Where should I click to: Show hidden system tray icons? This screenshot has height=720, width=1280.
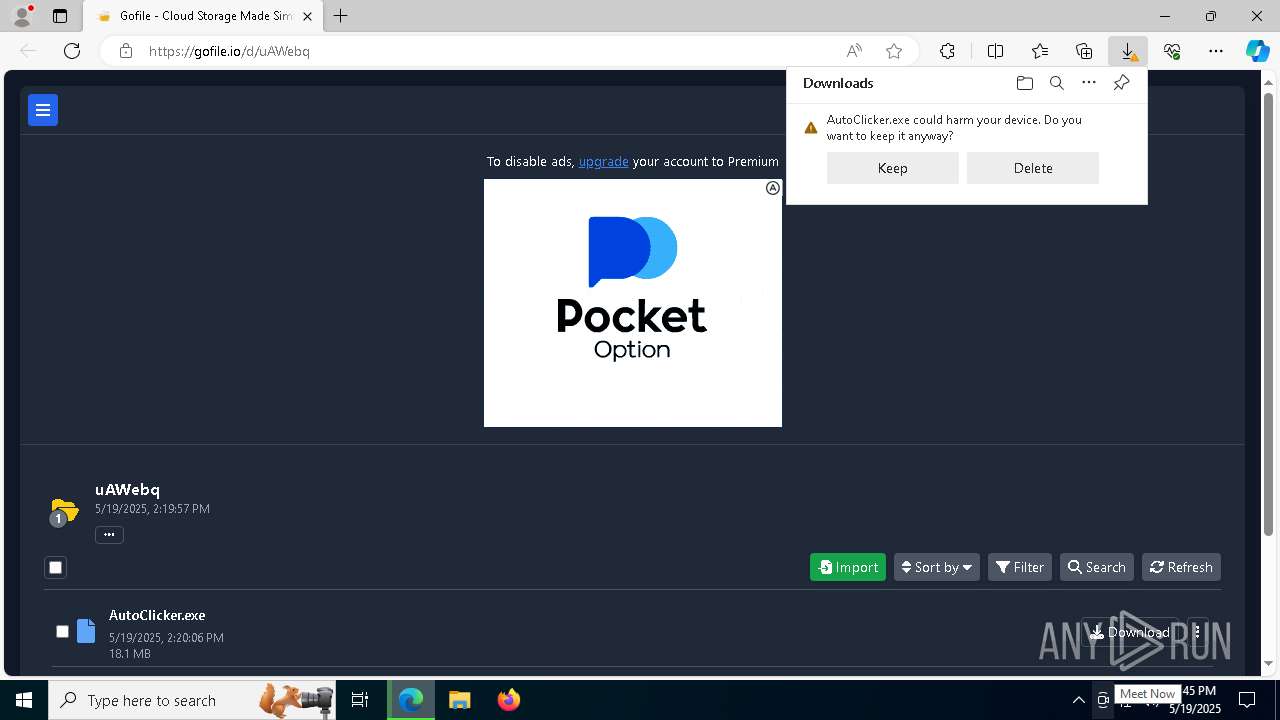pos(1078,700)
